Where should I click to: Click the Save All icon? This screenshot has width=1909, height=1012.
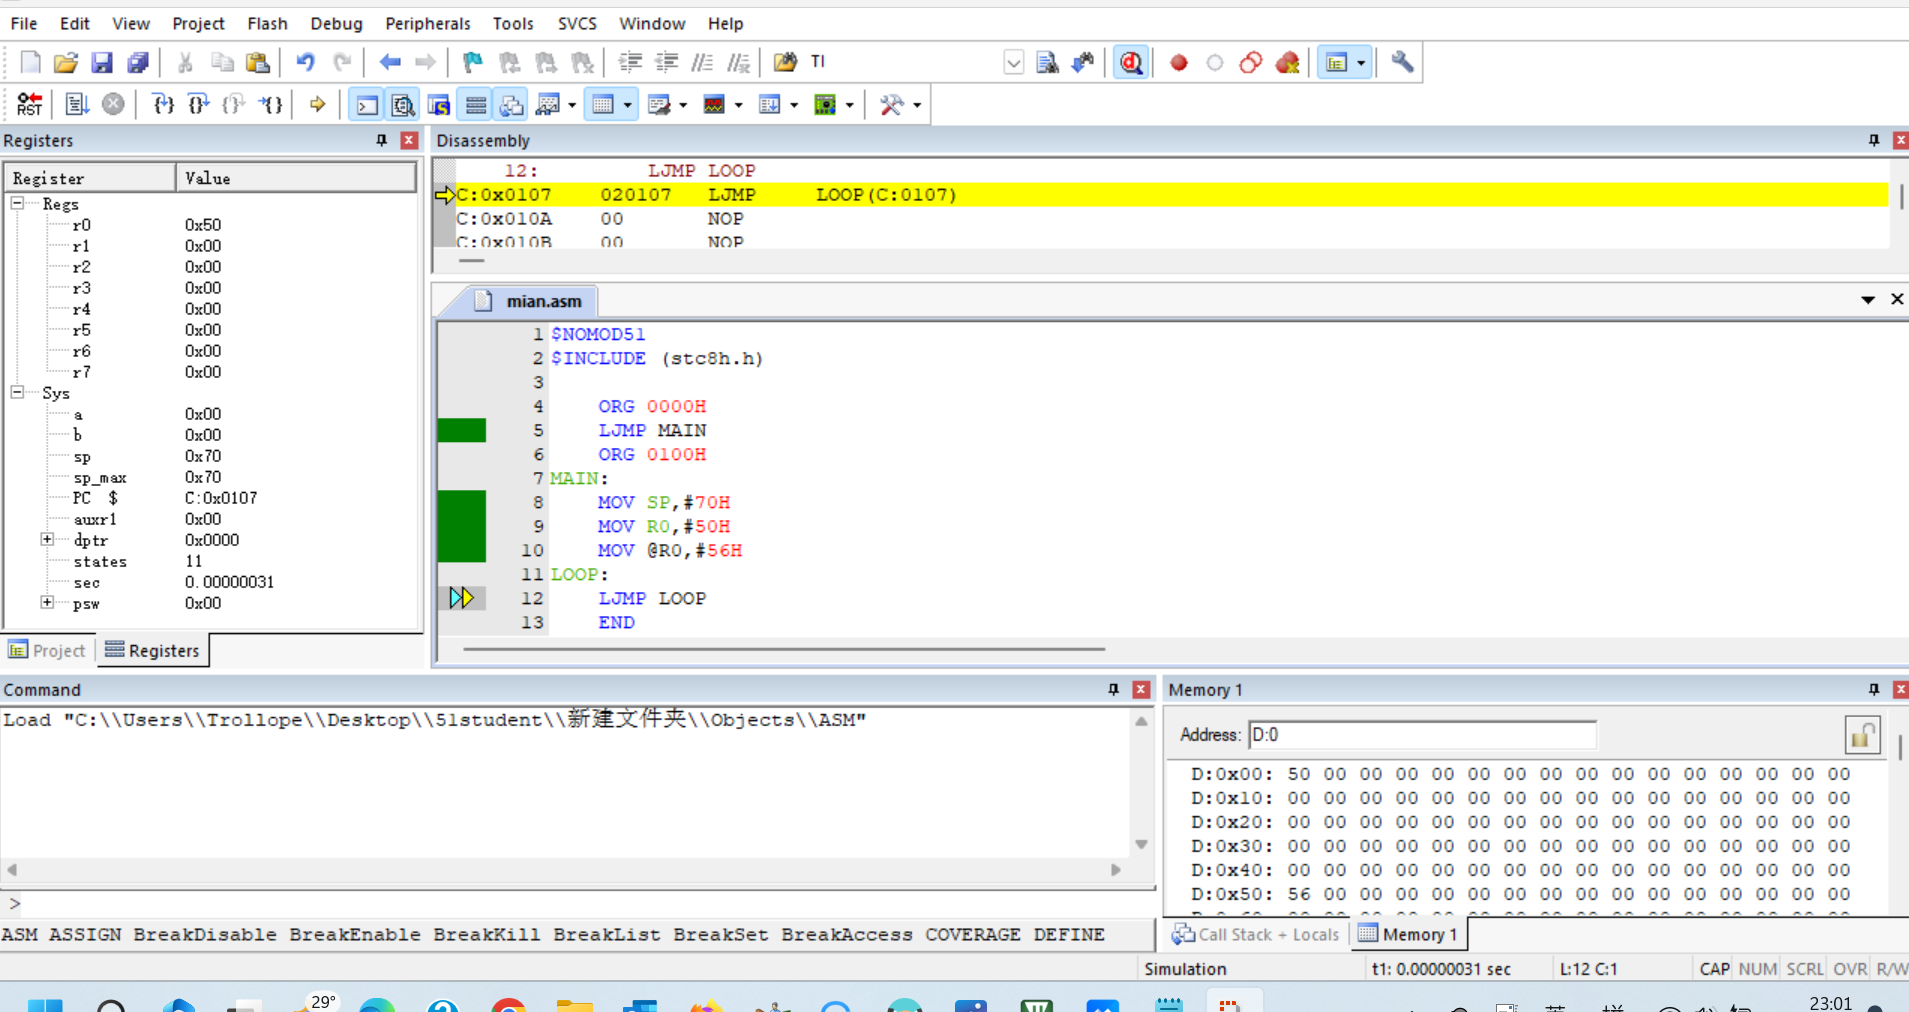click(x=138, y=62)
